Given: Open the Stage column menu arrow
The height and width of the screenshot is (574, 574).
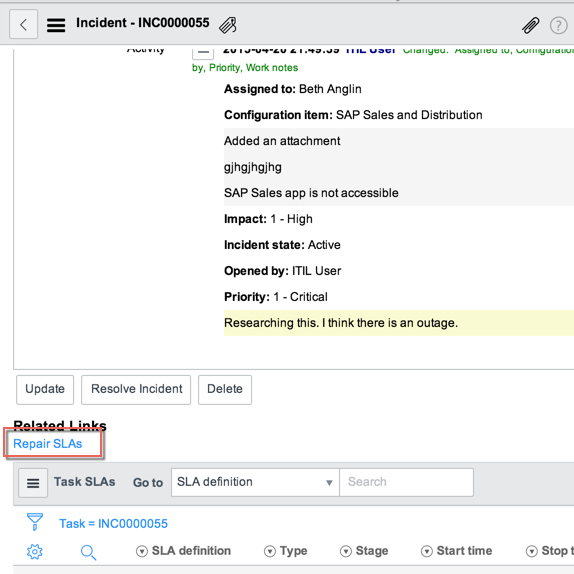Looking at the screenshot, I should 346,551.
